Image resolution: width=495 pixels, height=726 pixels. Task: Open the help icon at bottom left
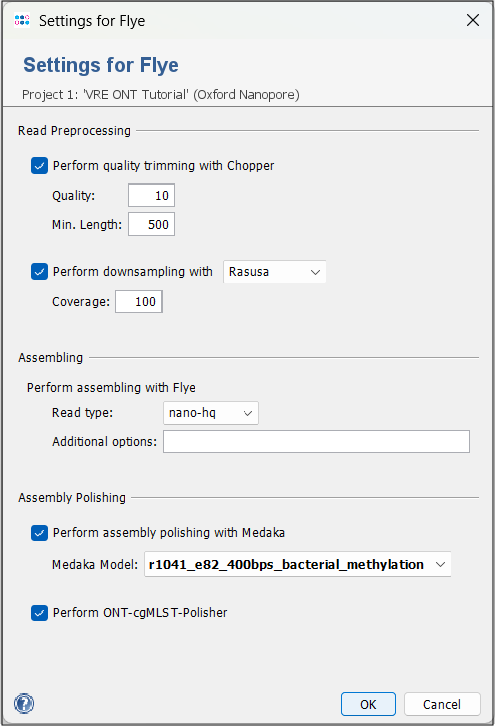tap(24, 704)
